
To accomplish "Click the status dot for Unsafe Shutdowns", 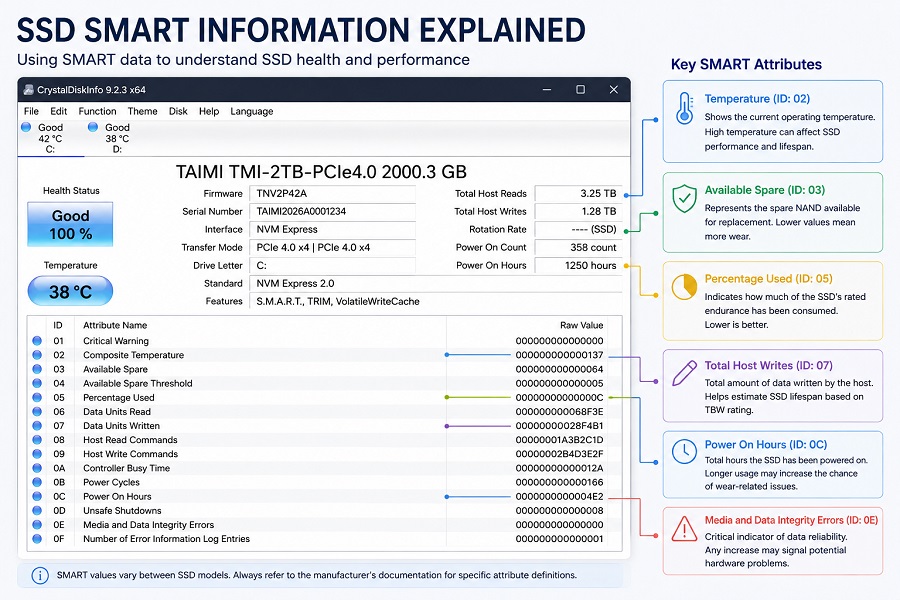I will 37,510.
